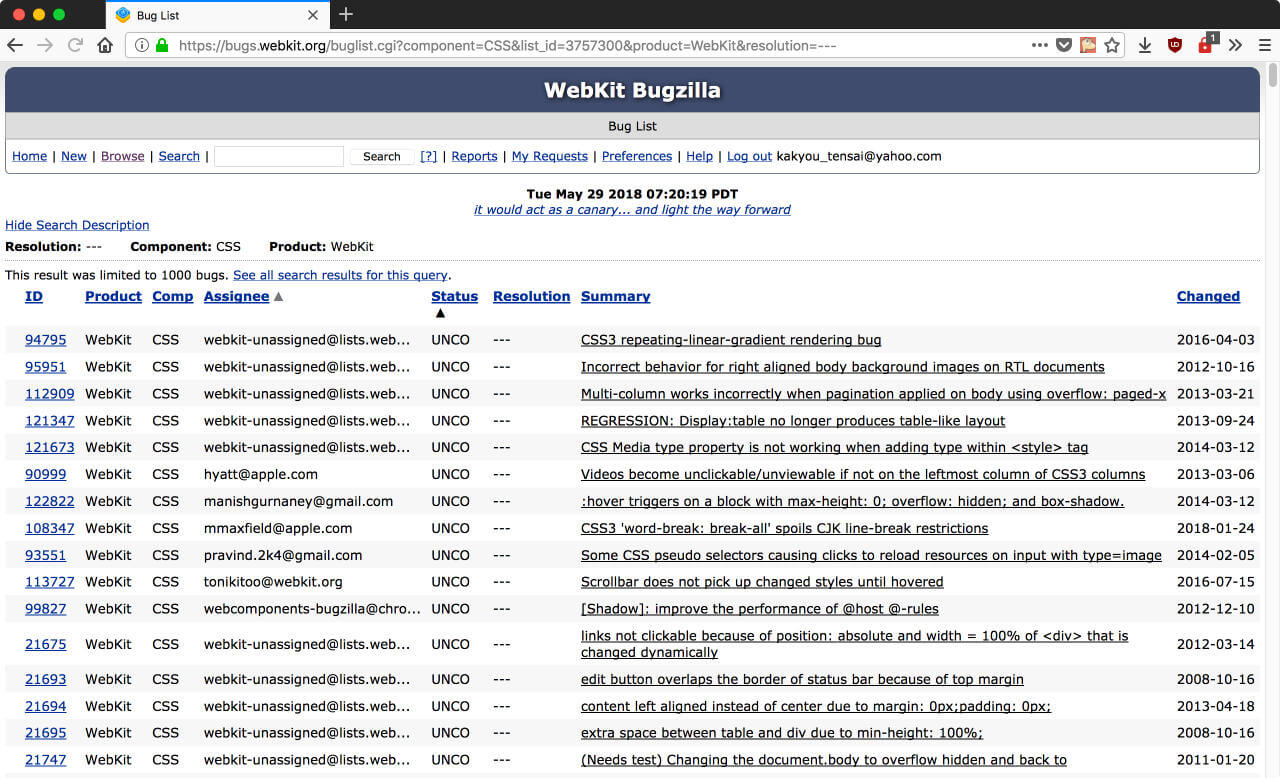Open the red padlock extension with badge
Viewport: 1280px width, 778px height.
pyautogui.click(x=1205, y=45)
